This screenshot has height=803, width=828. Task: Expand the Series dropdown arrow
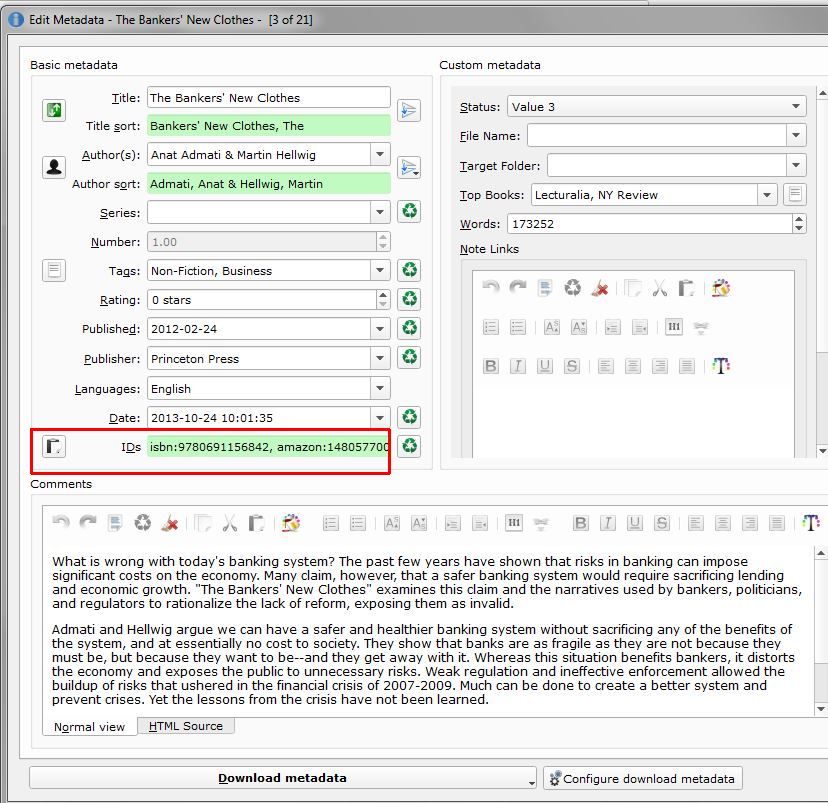(x=380, y=212)
